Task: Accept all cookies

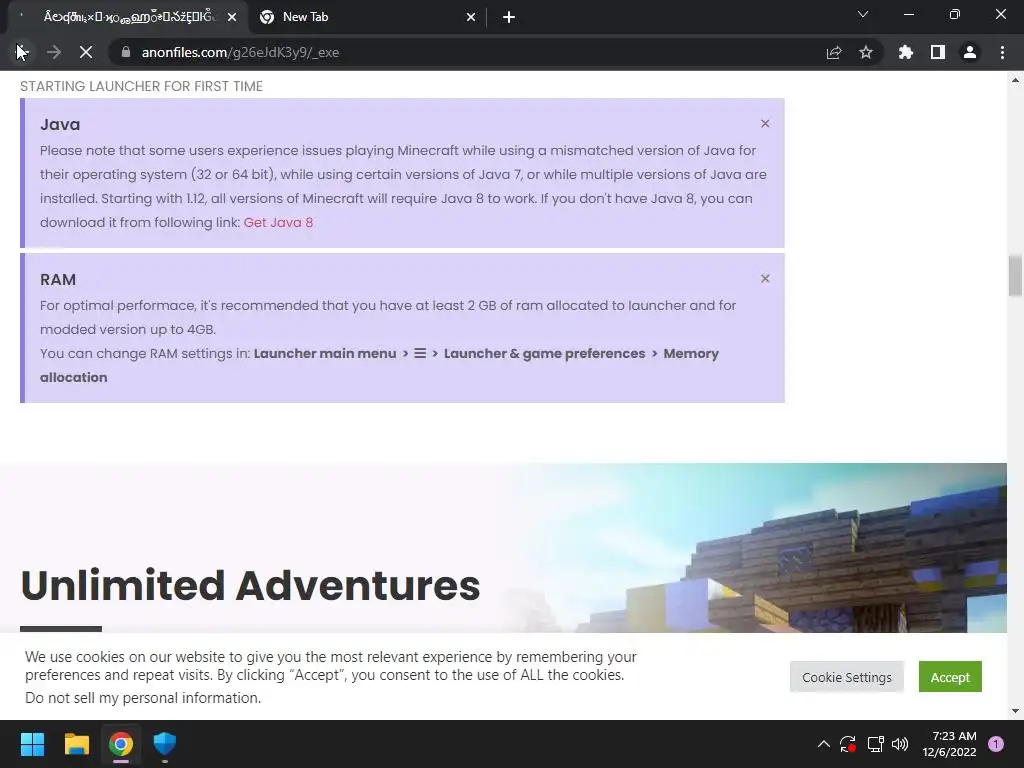Action: pos(950,677)
